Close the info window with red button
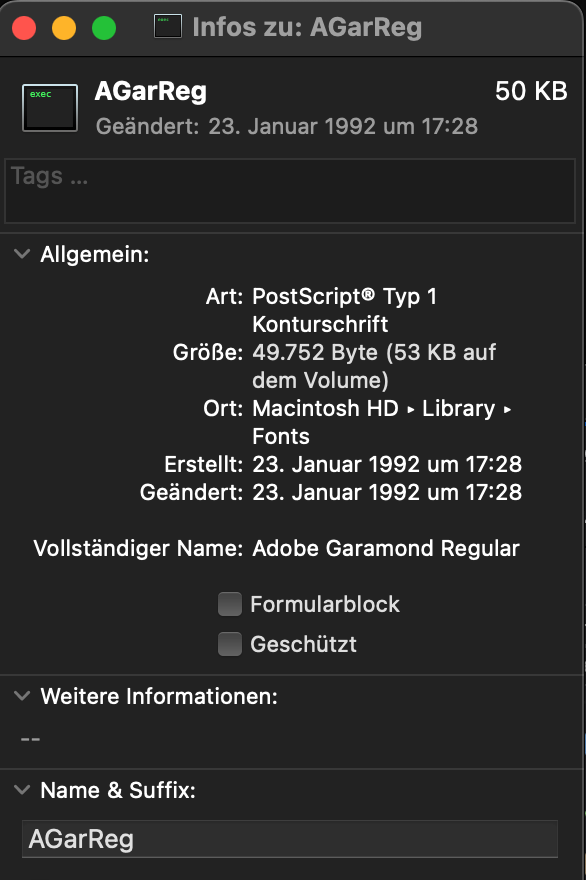This screenshot has width=586, height=880. tap(24, 28)
